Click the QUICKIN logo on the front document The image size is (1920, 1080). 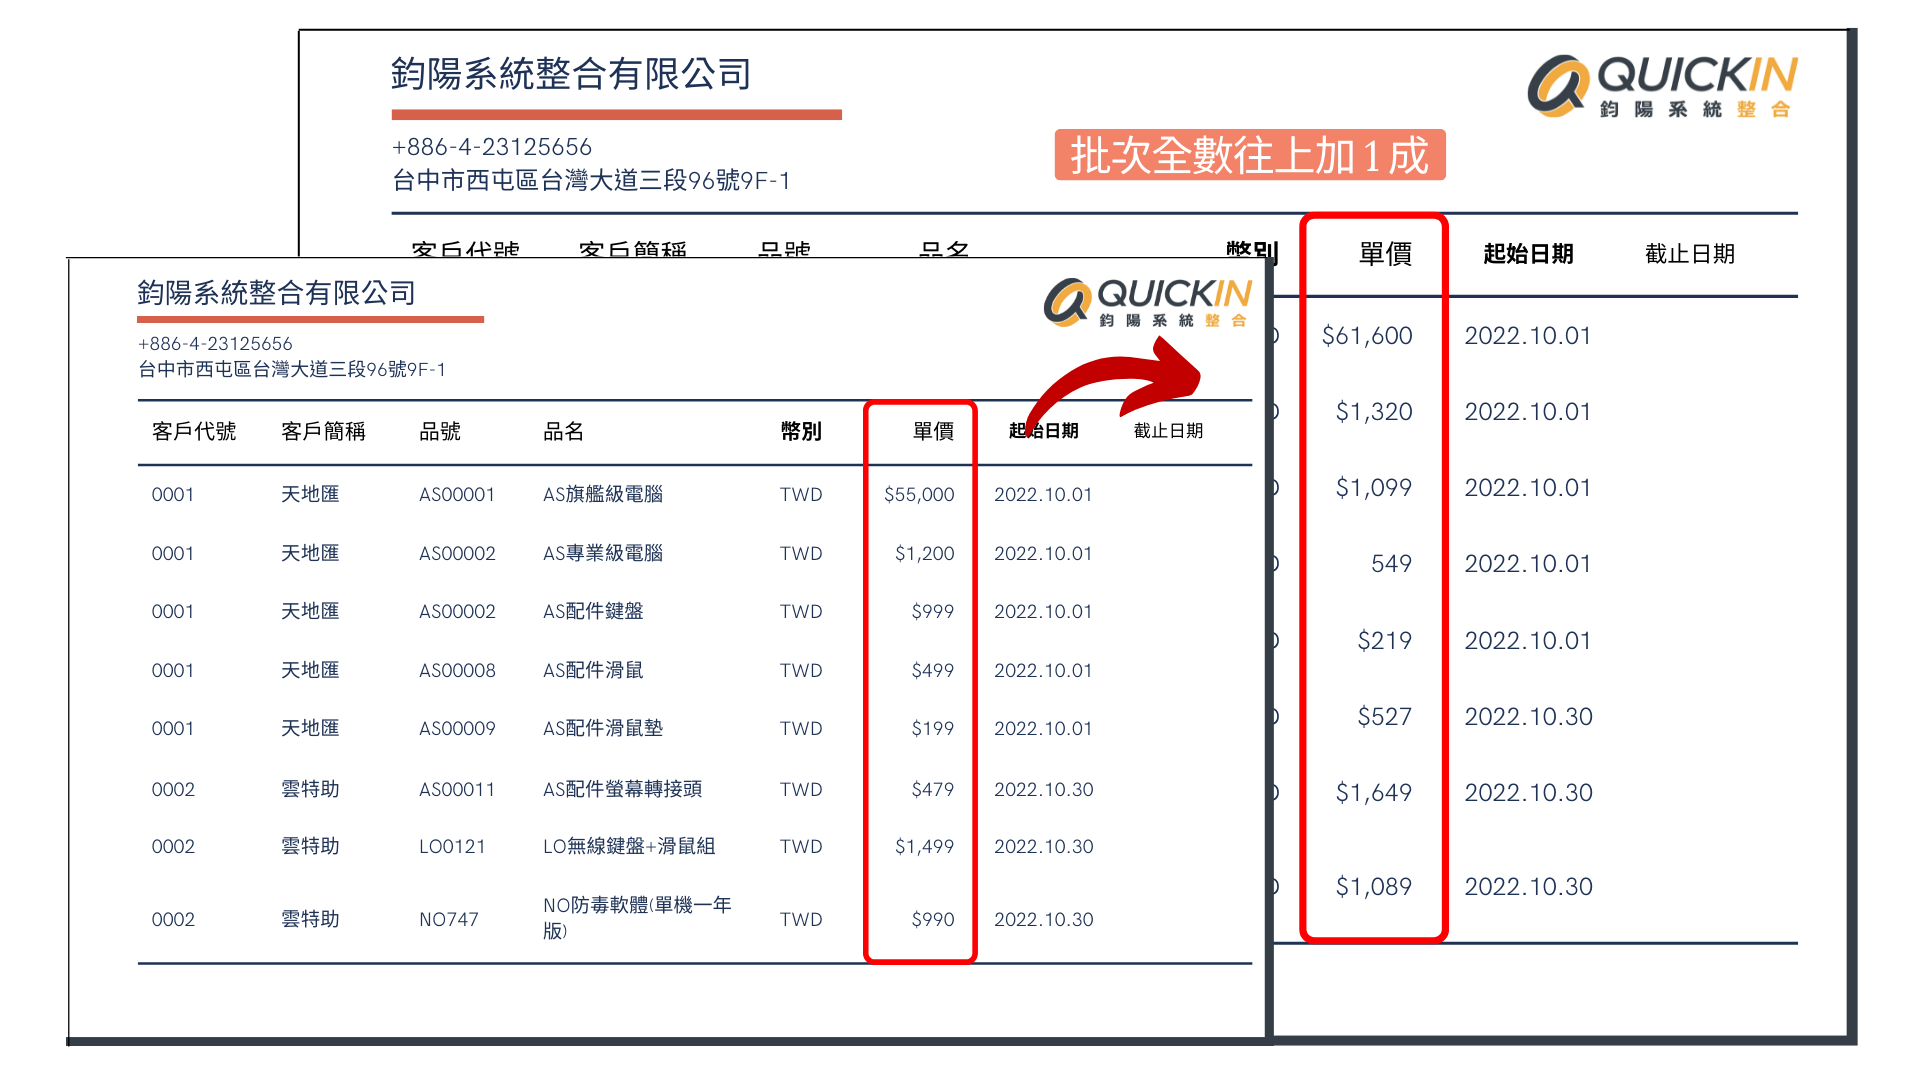[x=1148, y=302]
